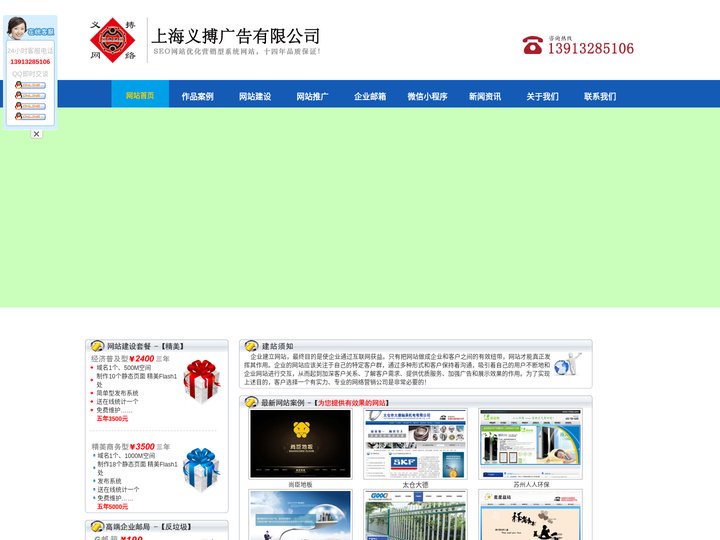Click the 五年3500元 price text
The image size is (720, 540).
click(112, 418)
